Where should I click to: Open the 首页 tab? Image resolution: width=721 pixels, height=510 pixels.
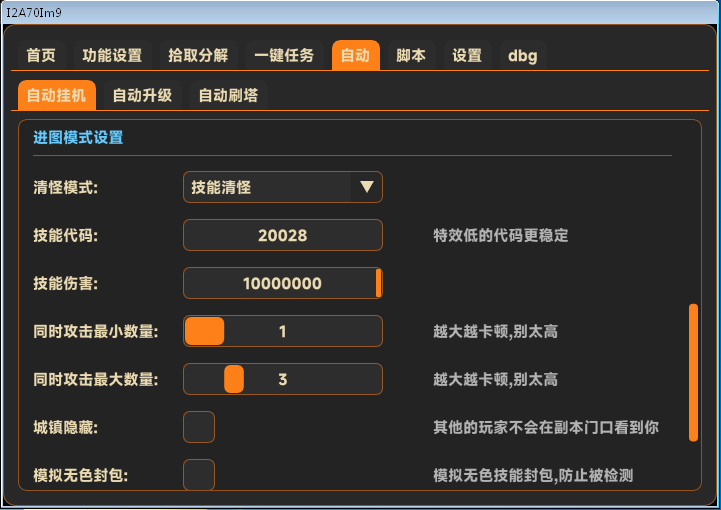pyautogui.click(x=41, y=56)
